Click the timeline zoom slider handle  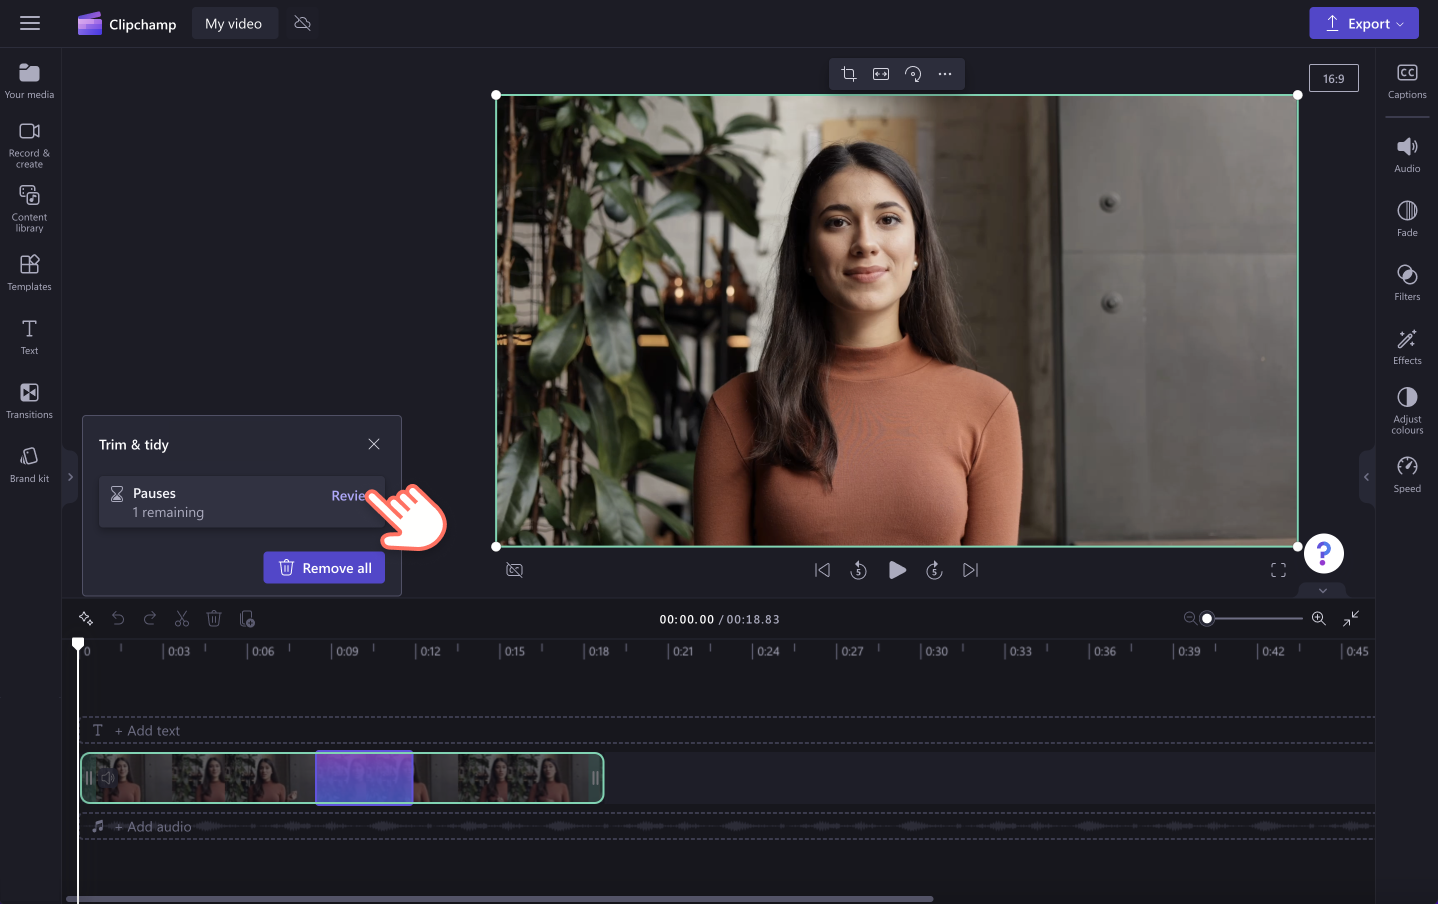1207,618
